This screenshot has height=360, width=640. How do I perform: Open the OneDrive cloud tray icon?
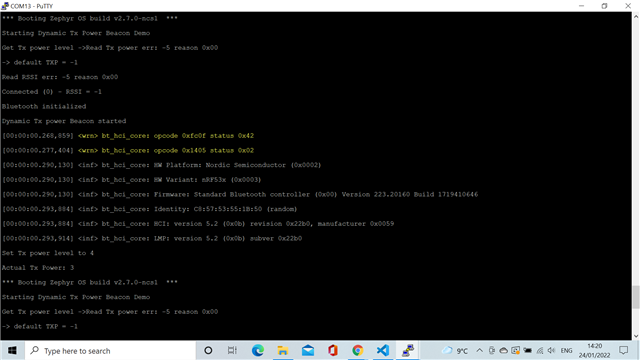[x=504, y=350]
